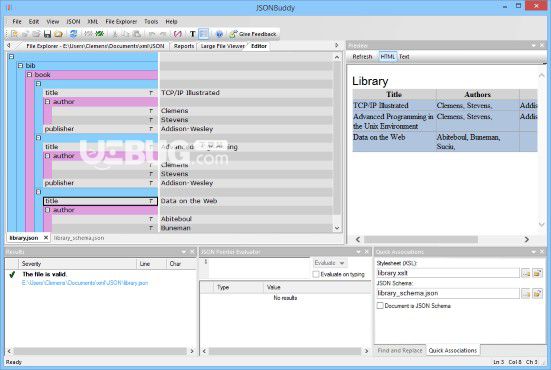Collapse the root JSON object node
The width and height of the screenshot is (551, 370).
(x=11, y=56)
